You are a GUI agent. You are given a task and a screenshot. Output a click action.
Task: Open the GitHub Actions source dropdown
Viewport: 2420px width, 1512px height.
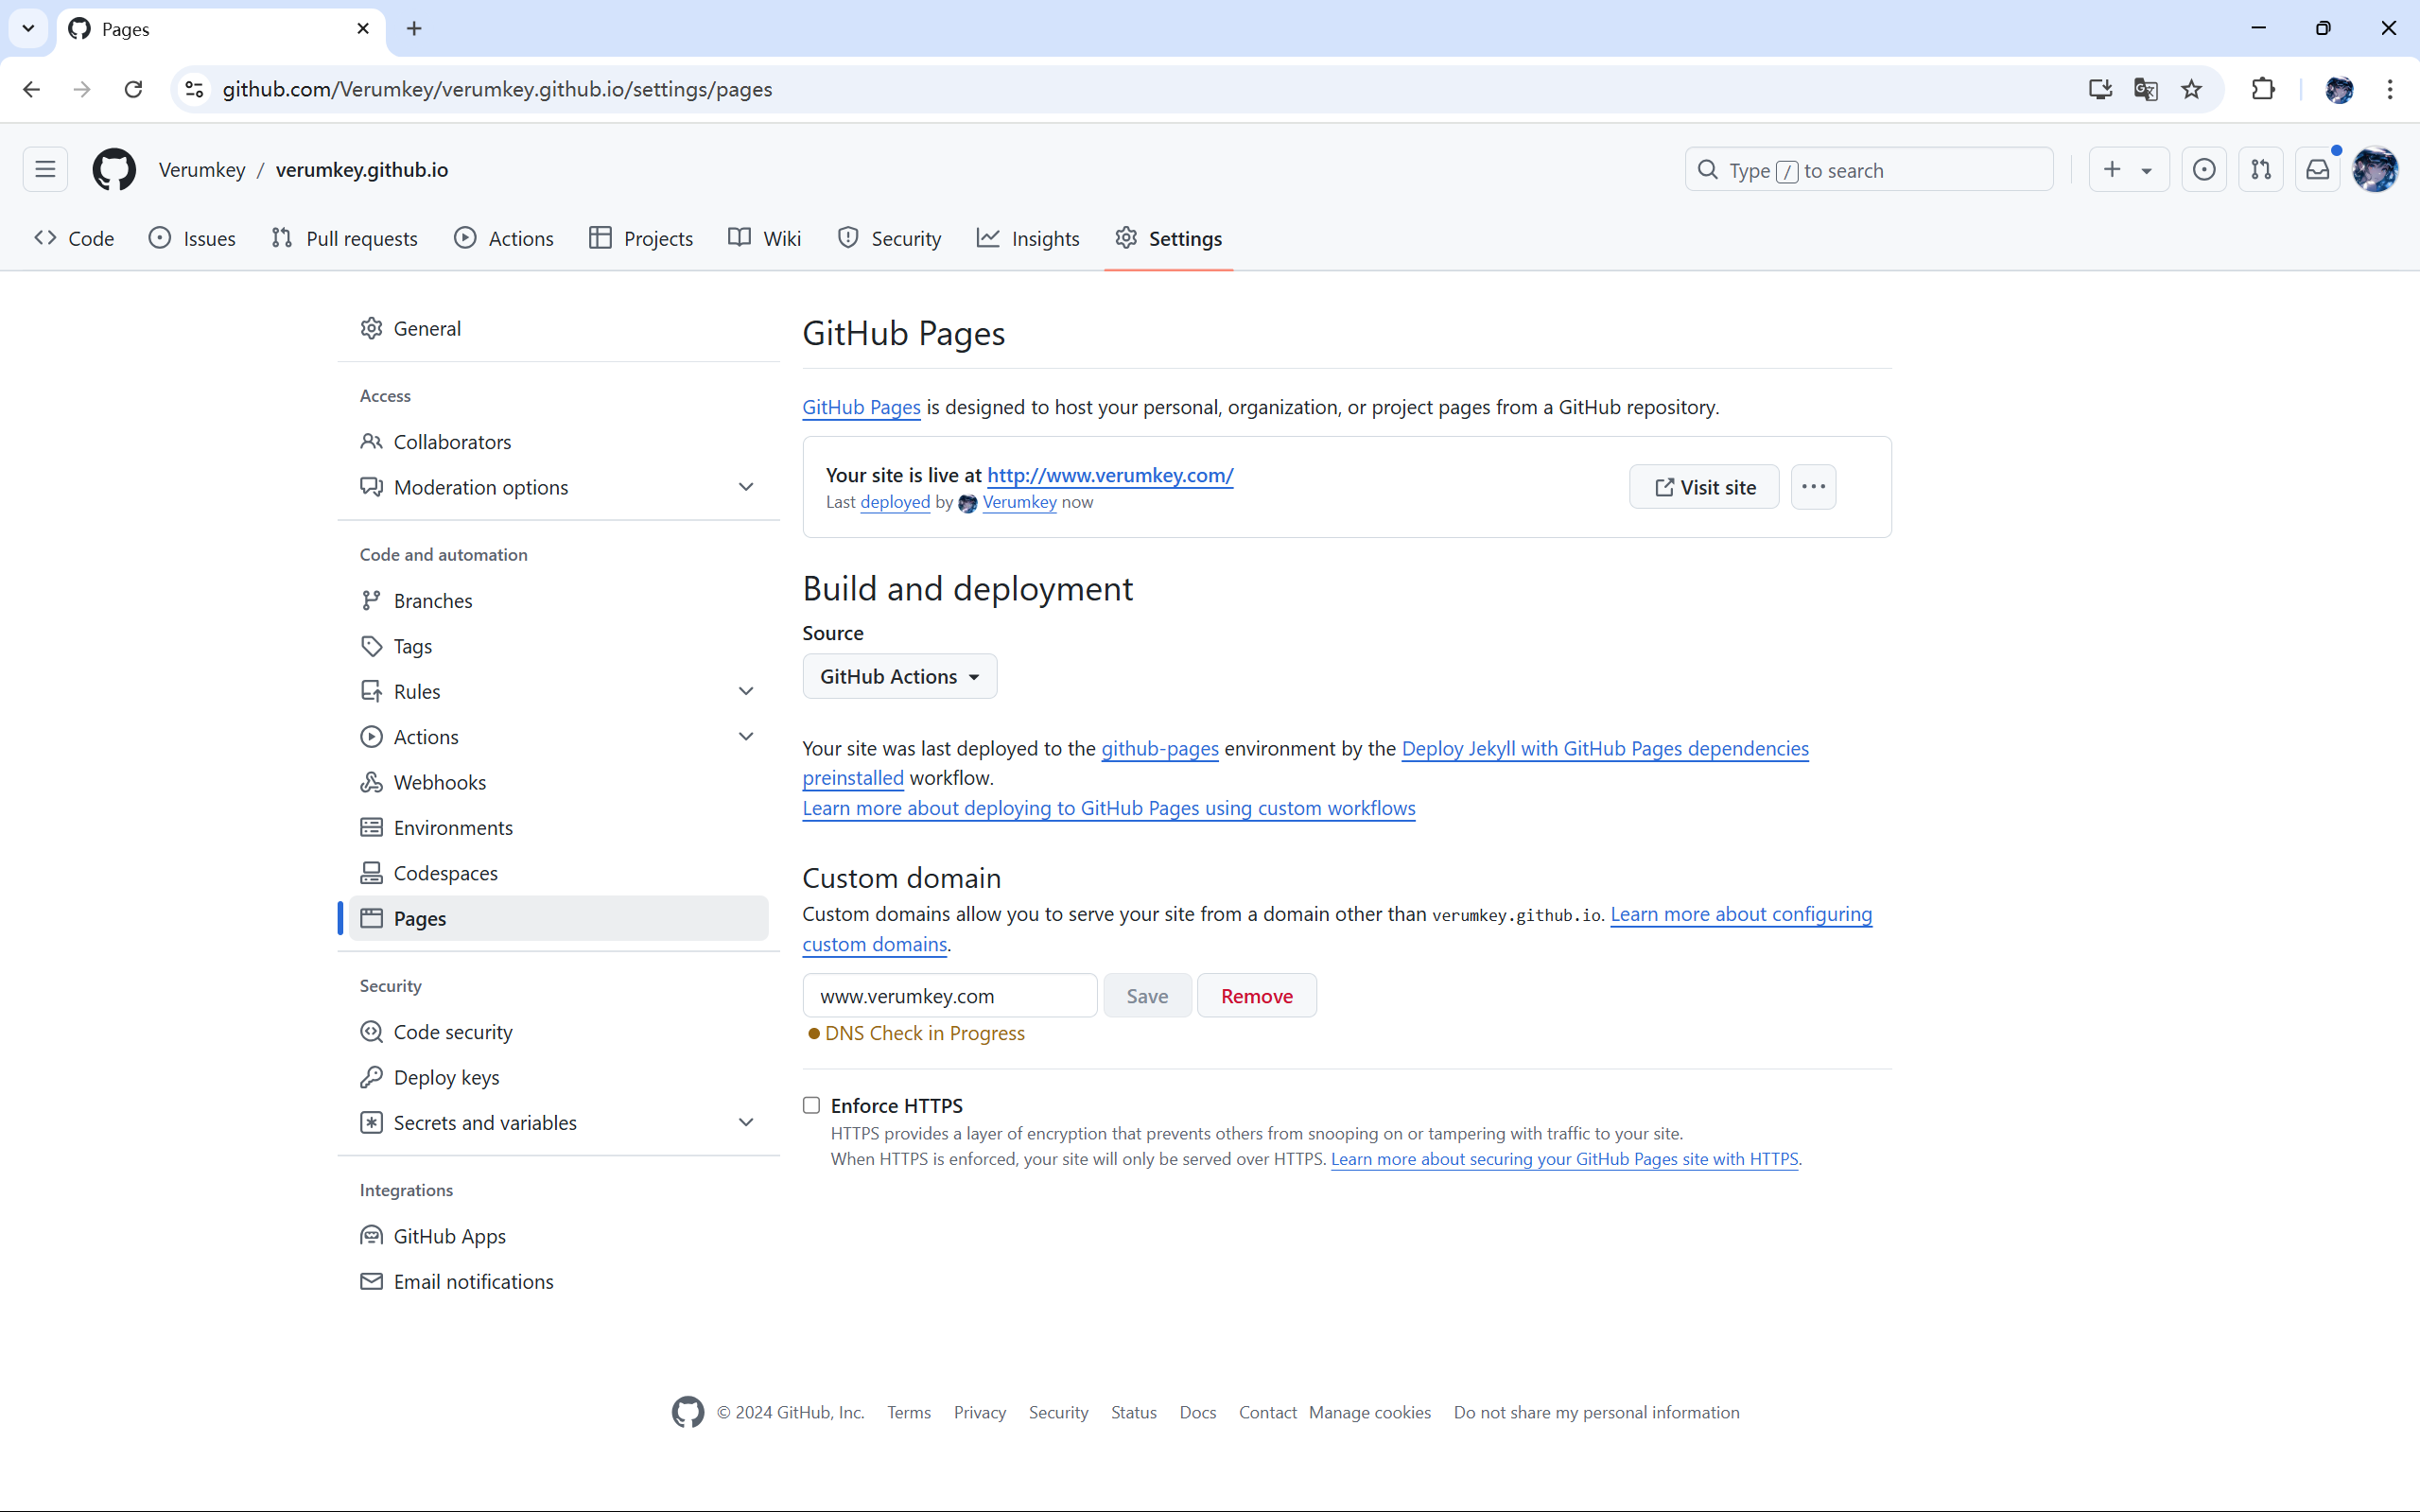899,676
